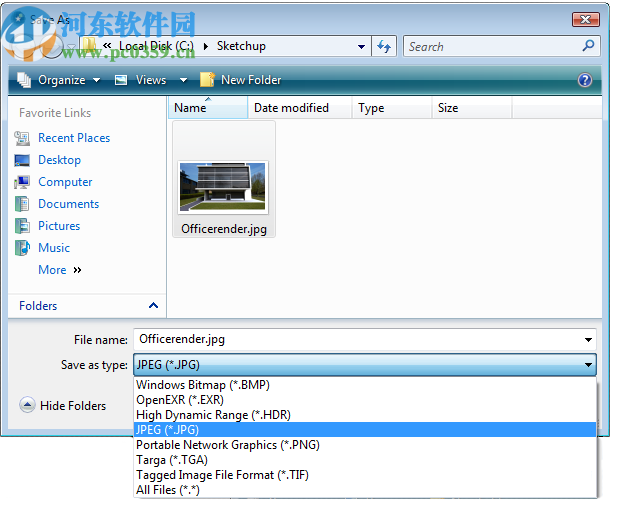Click the Search input field
This screenshot has width=634, height=509.
tap(493, 46)
